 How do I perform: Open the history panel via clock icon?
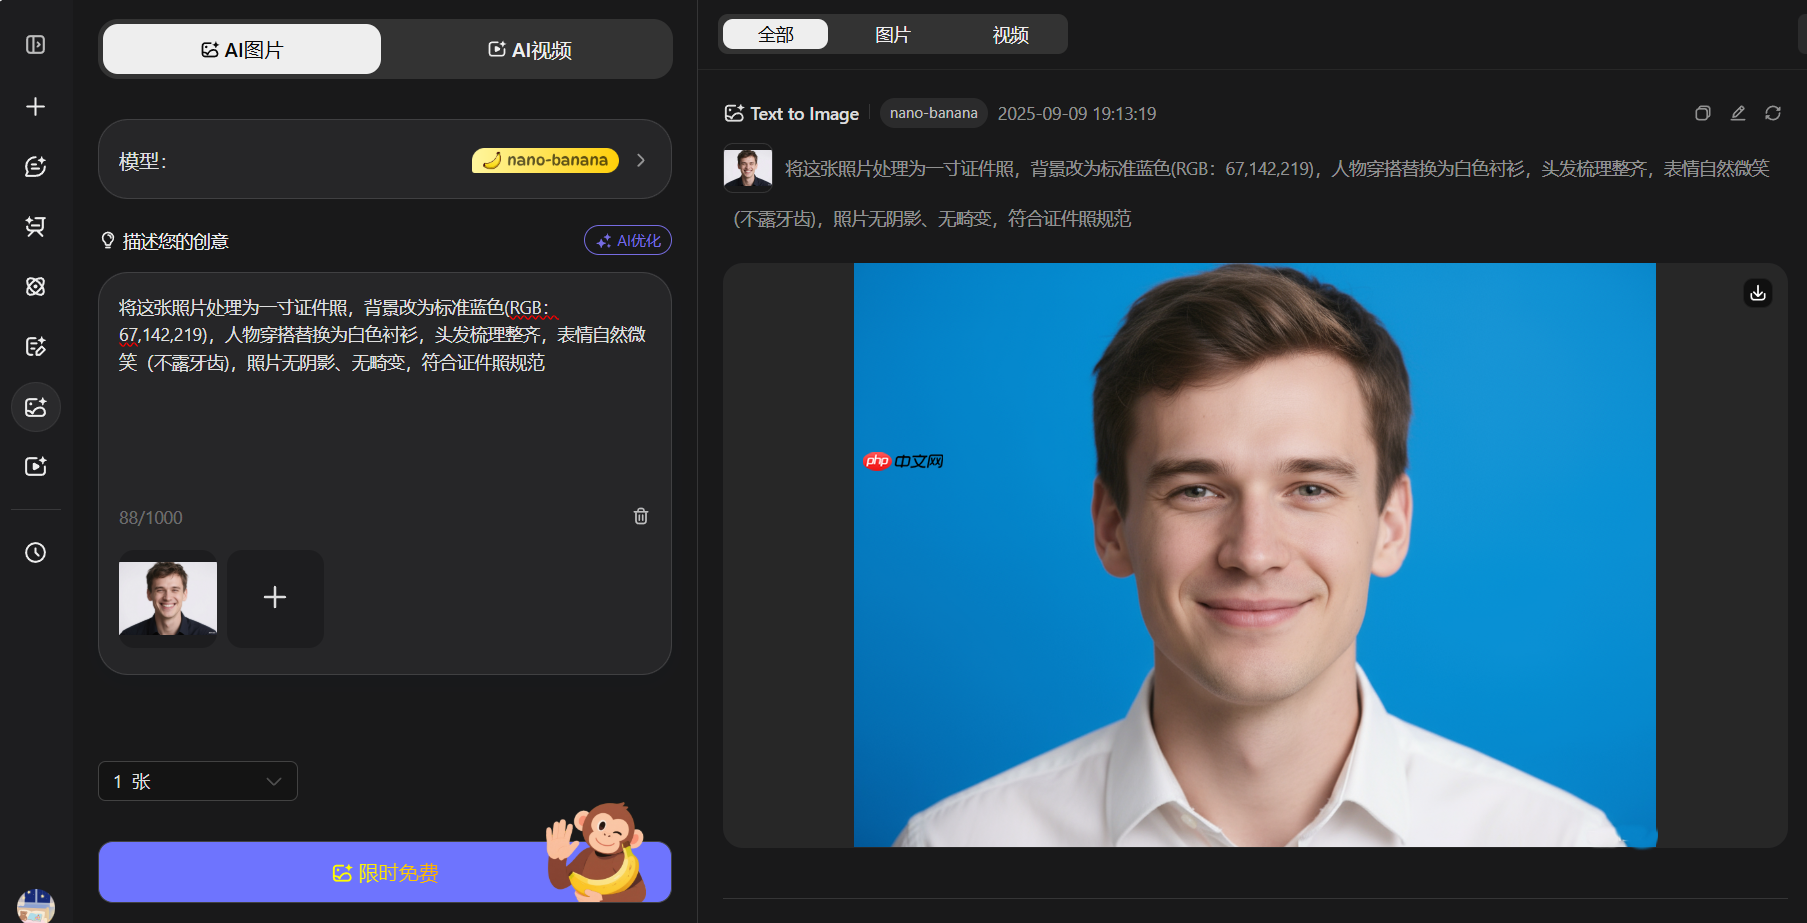pos(36,552)
